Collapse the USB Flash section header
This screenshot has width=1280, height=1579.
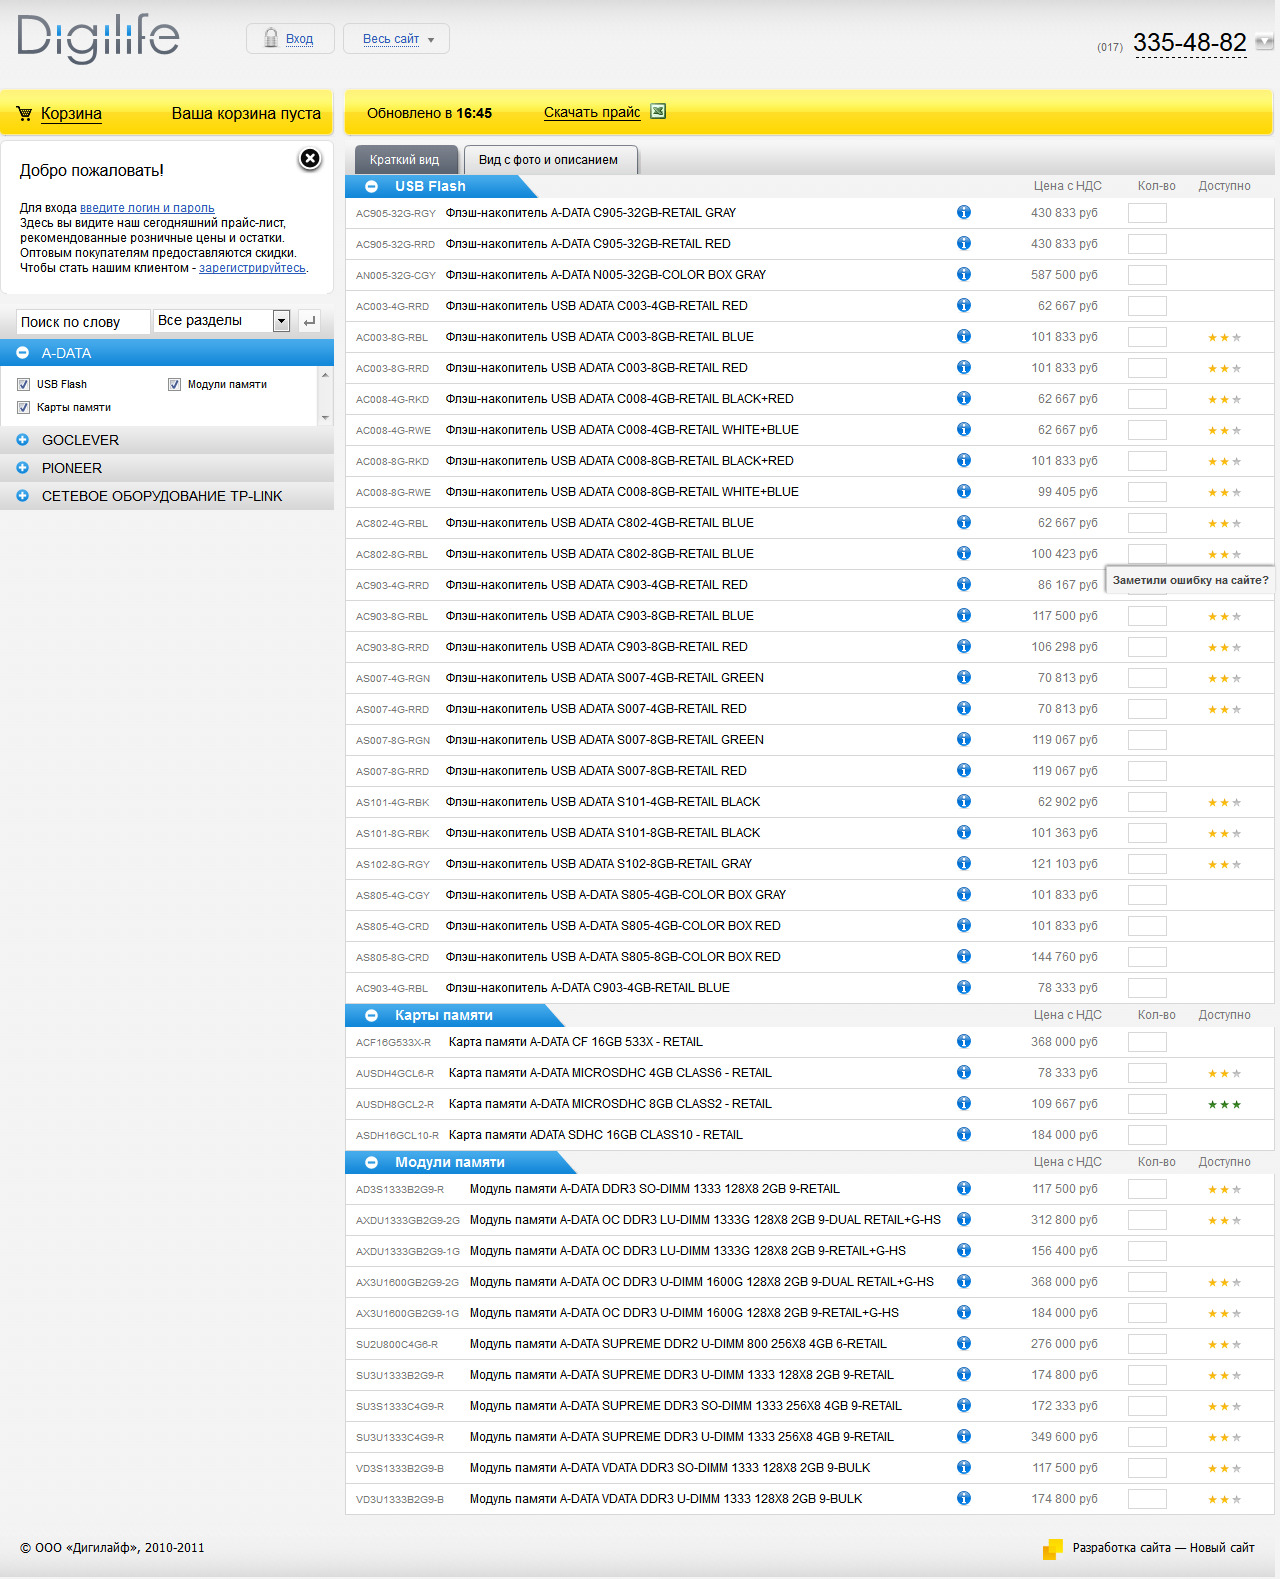[x=371, y=186]
